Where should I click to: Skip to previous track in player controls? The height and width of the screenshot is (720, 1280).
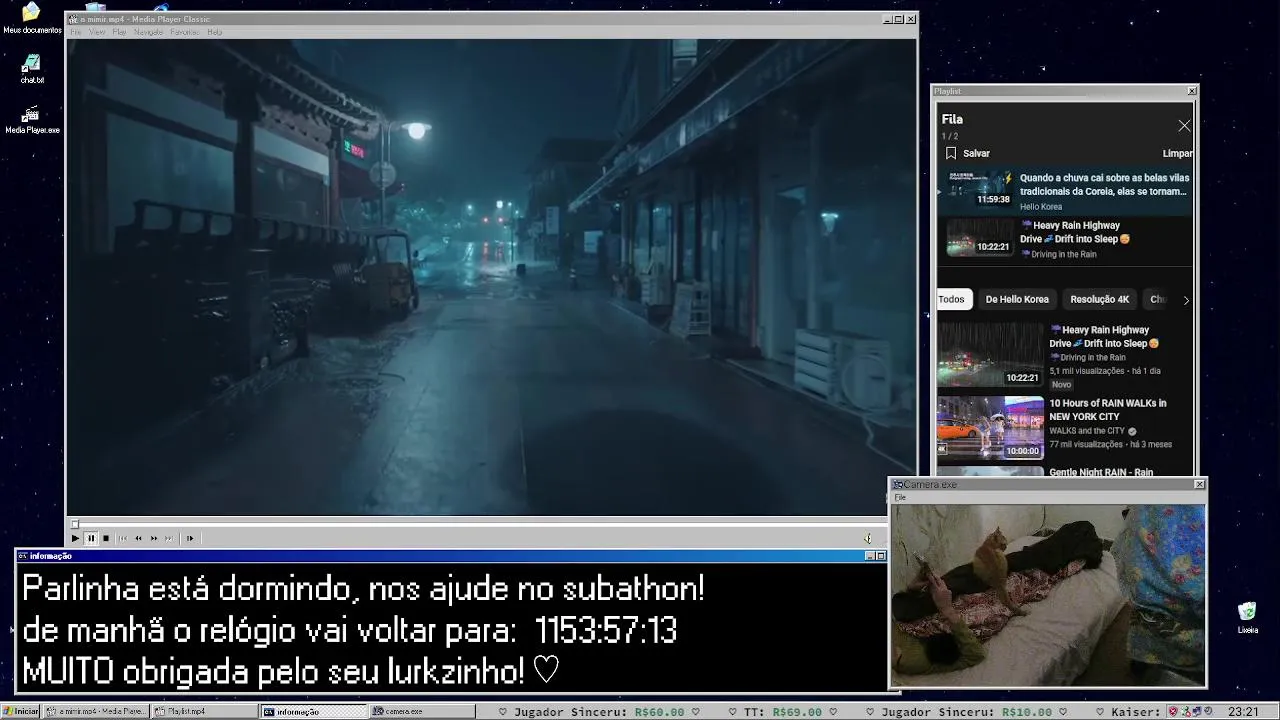point(123,538)
